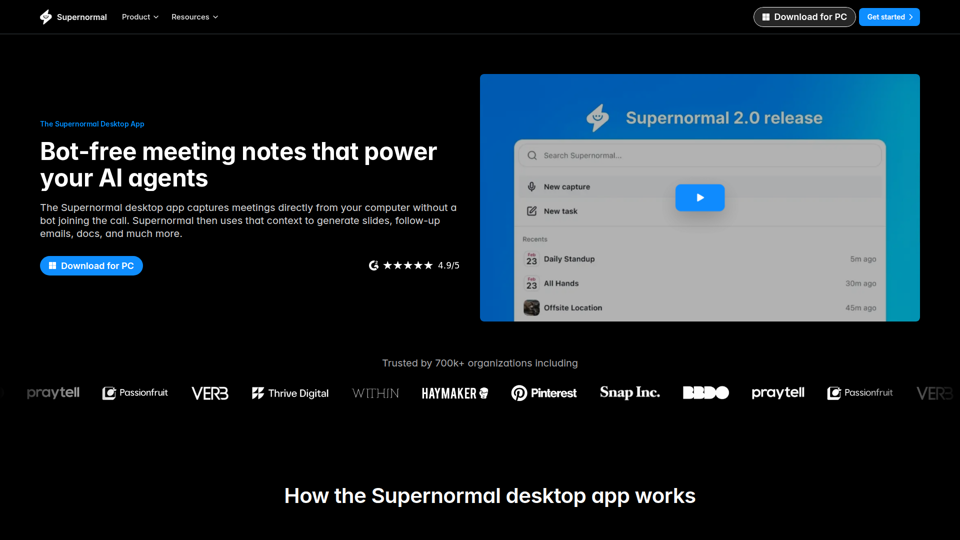
Task: Click the G2 rating logo icon
Action: 373,265
